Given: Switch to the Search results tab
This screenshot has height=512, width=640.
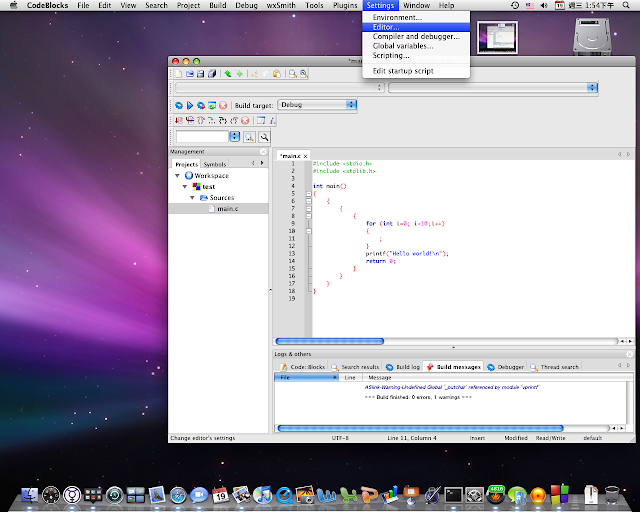Looking at the screenshot, I should coord(355,367).
